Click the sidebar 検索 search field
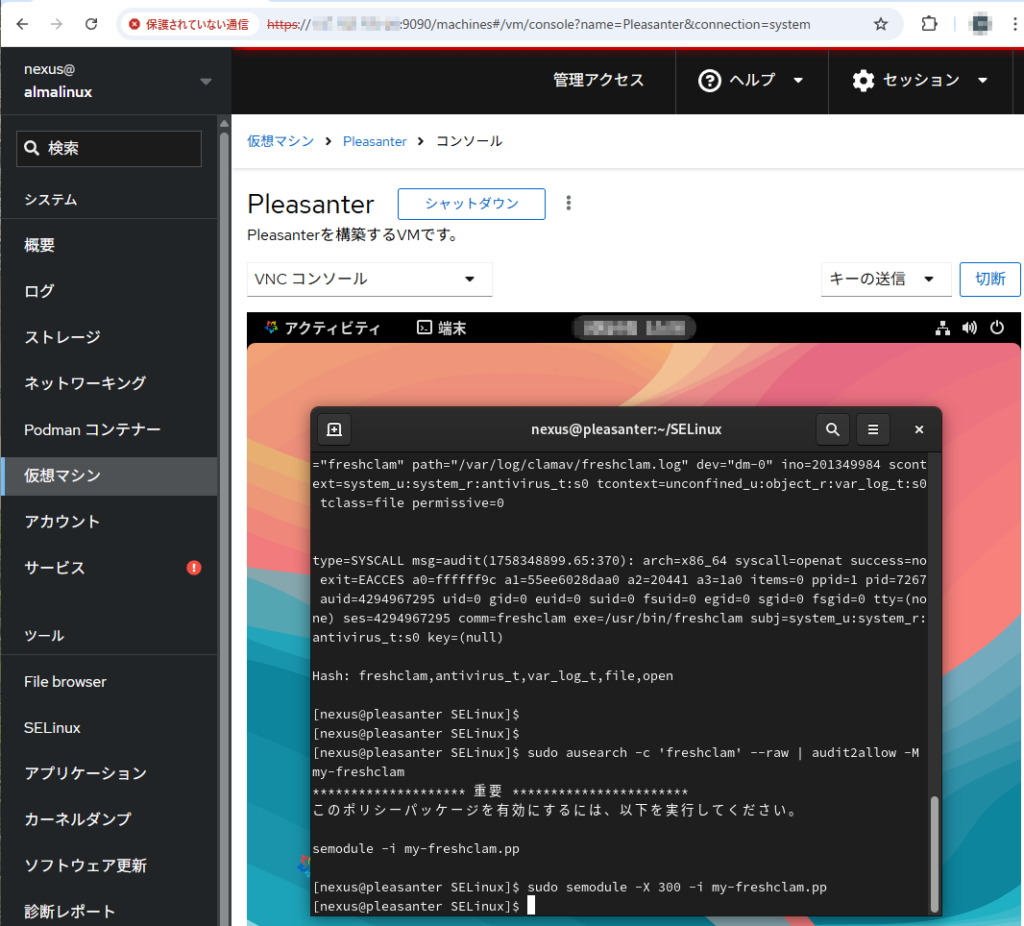Screen dimensions: 1024x926 click(x=109, y=148)
